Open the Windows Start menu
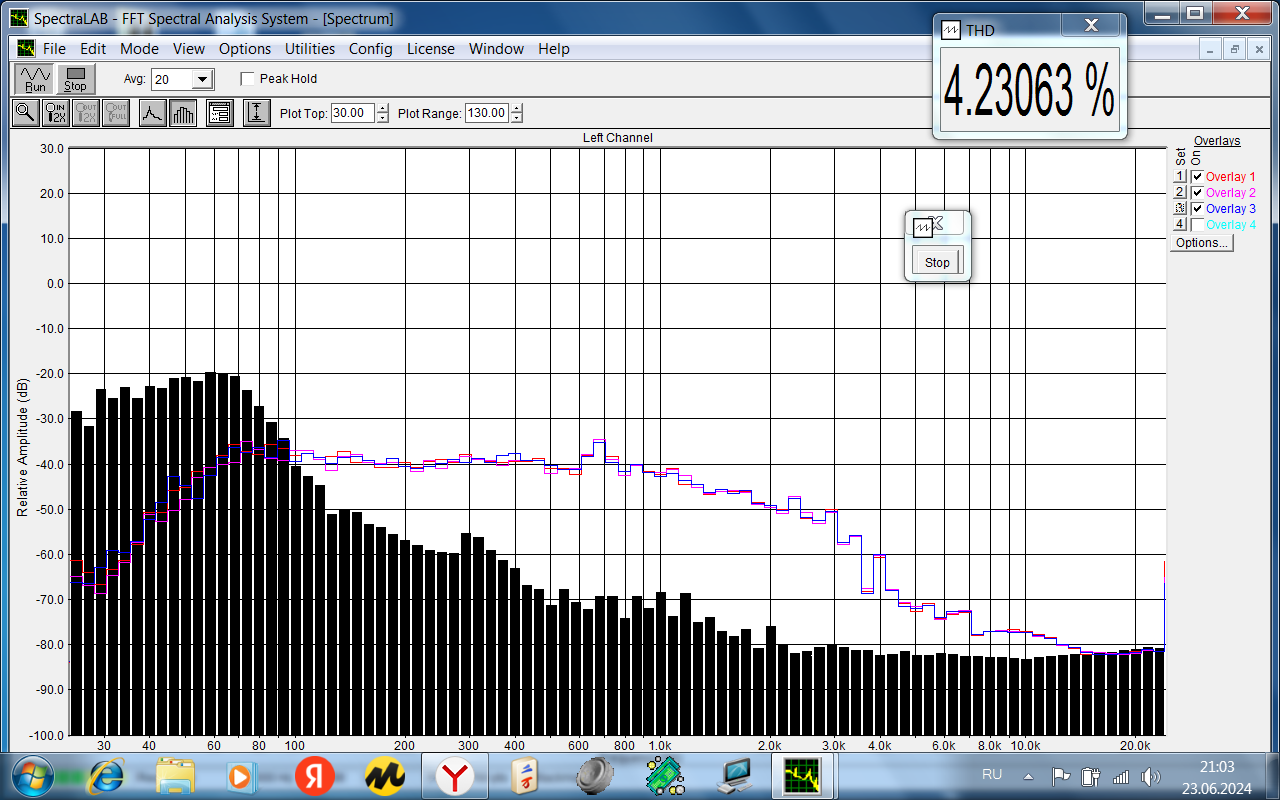Viewport: 1280px width, 800px height. 33,775
